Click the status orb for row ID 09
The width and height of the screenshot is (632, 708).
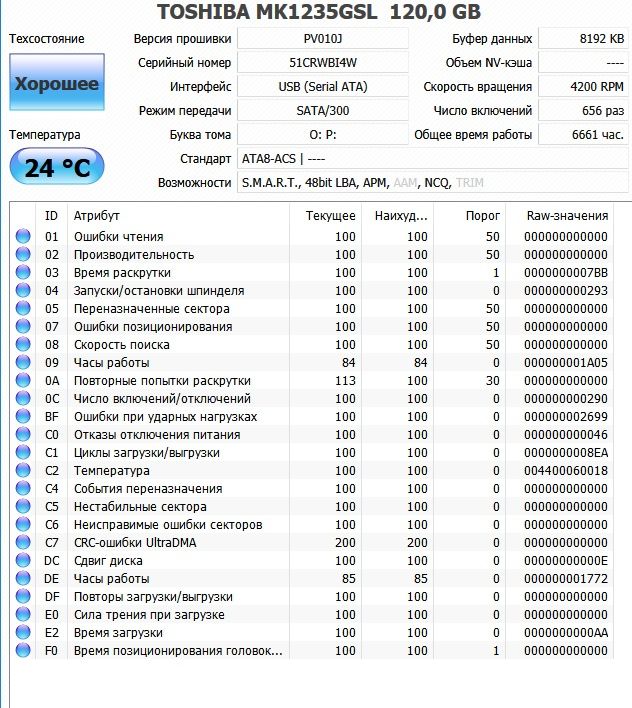tap(23, 362)
